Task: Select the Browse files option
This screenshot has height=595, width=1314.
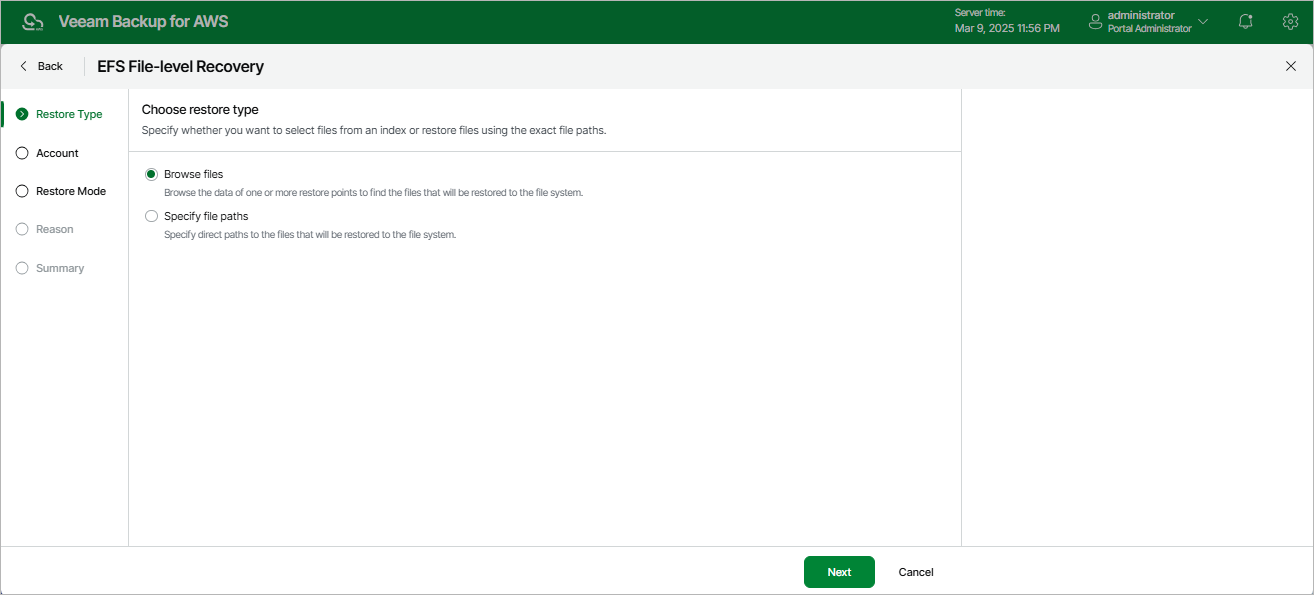Action: [151, 173]
